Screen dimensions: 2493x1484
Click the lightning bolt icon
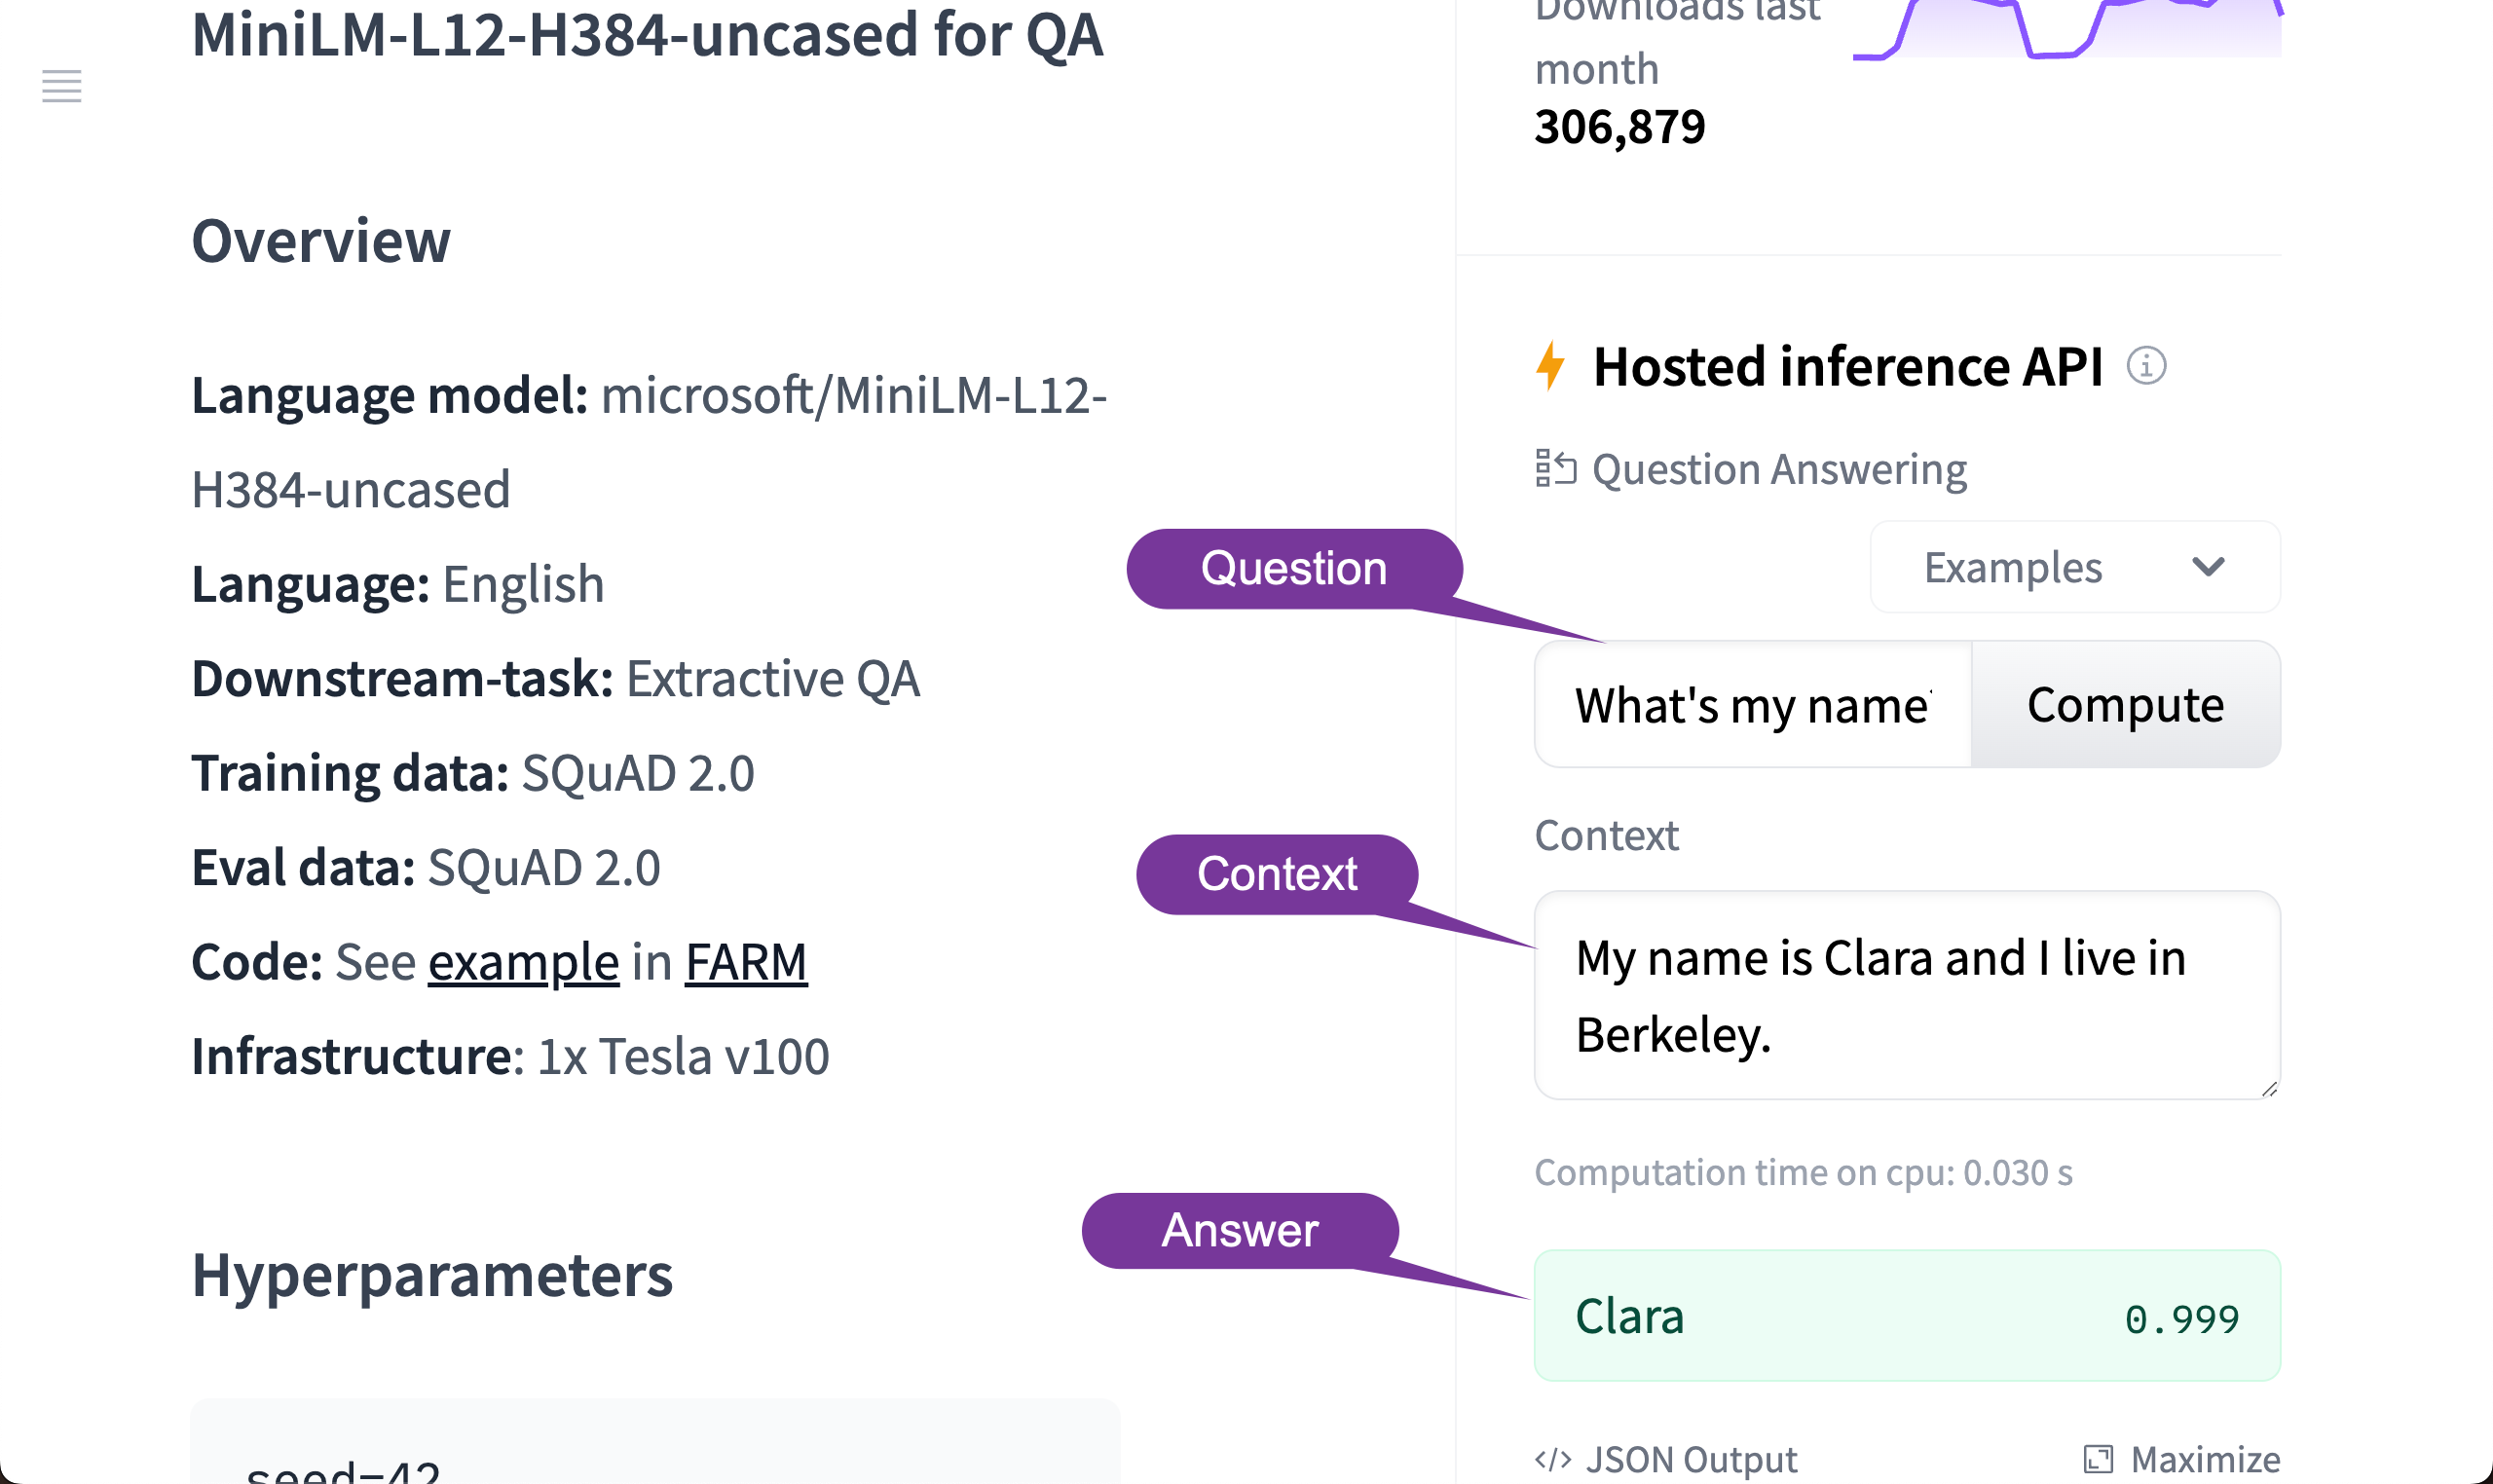(x=1550, y=365)
